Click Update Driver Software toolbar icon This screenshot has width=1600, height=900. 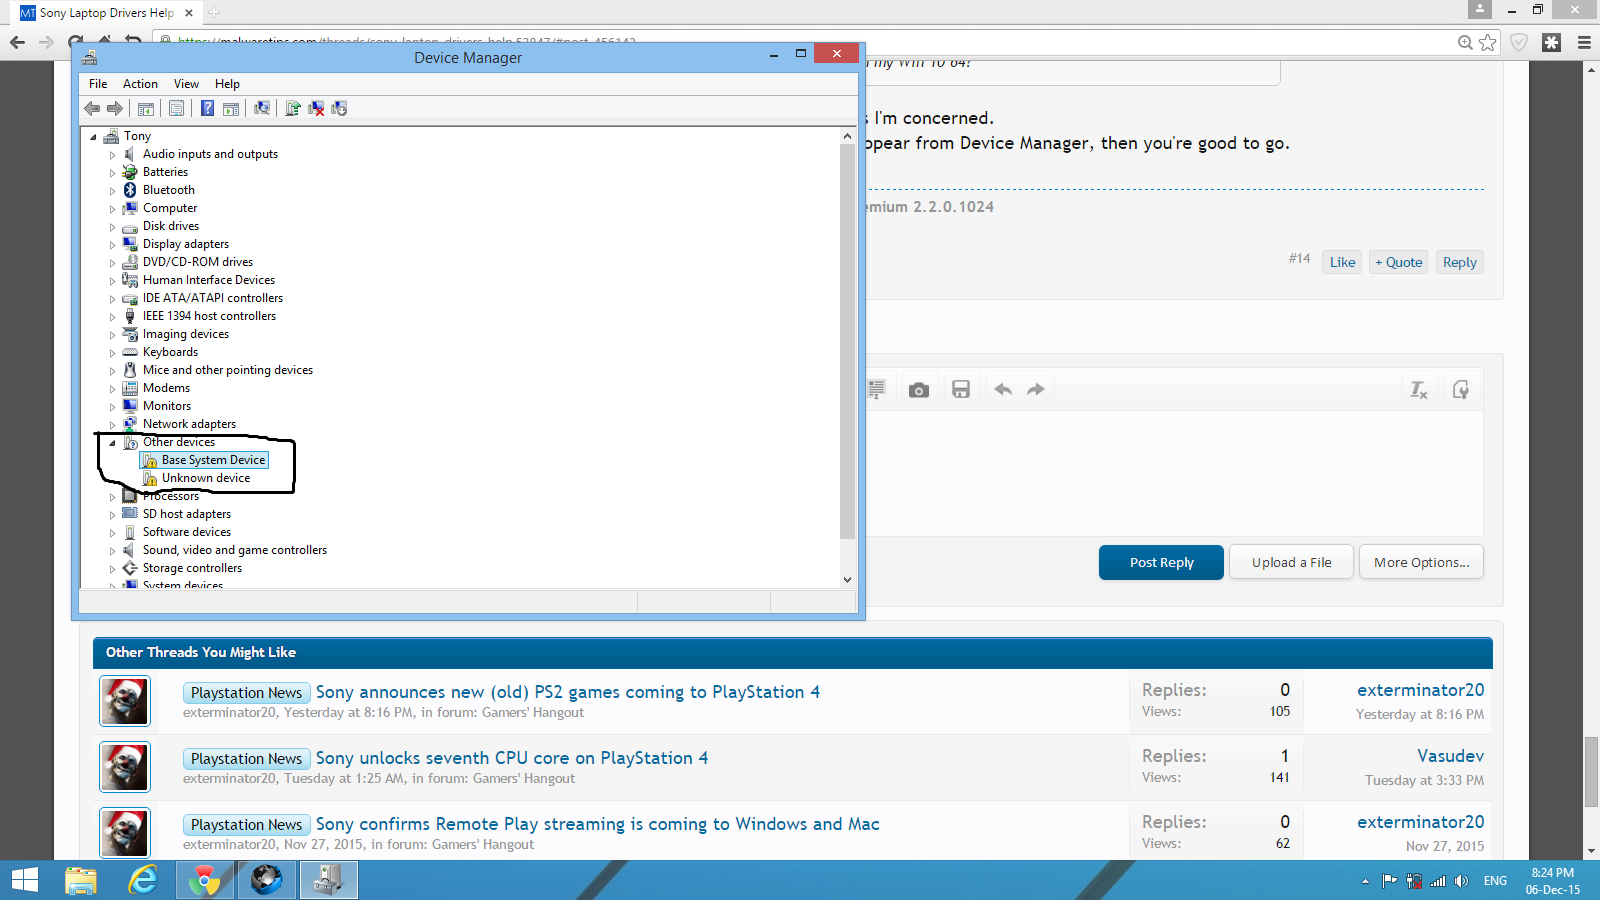tap(293, 108)
